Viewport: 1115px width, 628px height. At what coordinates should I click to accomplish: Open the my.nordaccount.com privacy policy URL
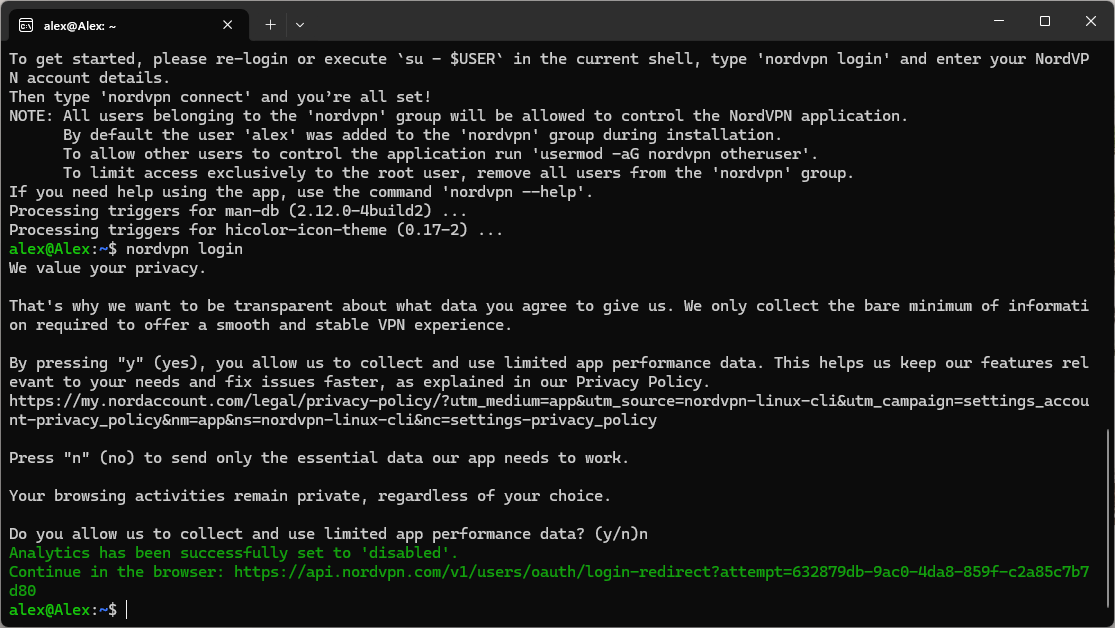point(400,401)
